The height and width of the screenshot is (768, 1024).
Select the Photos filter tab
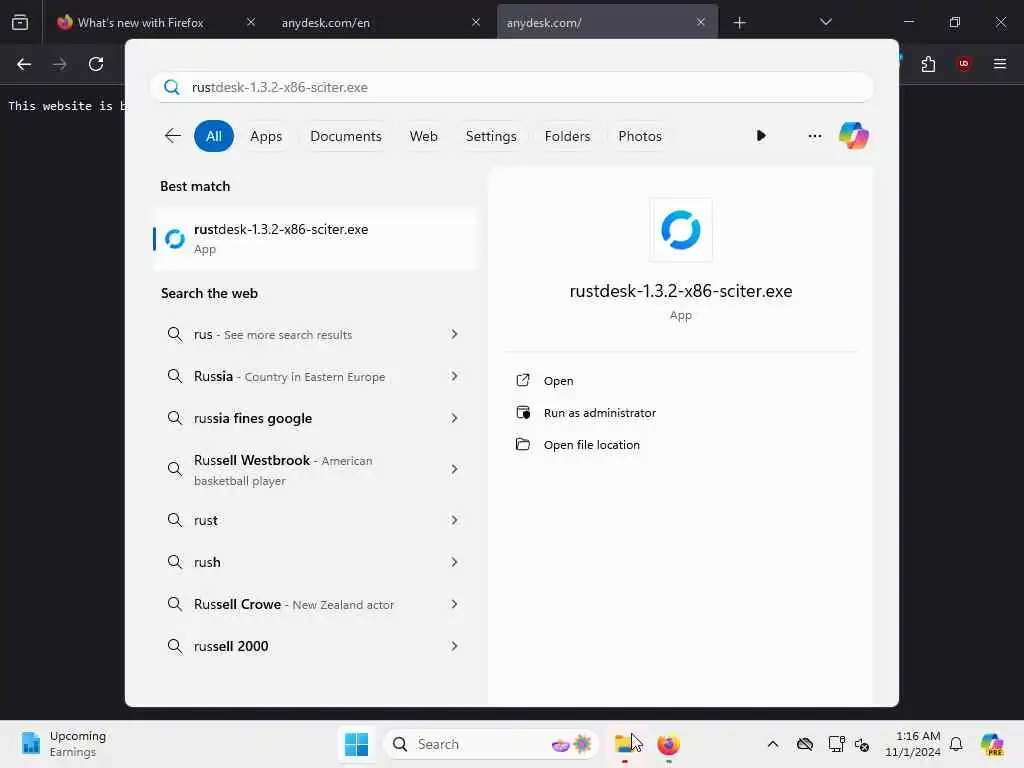640,136
